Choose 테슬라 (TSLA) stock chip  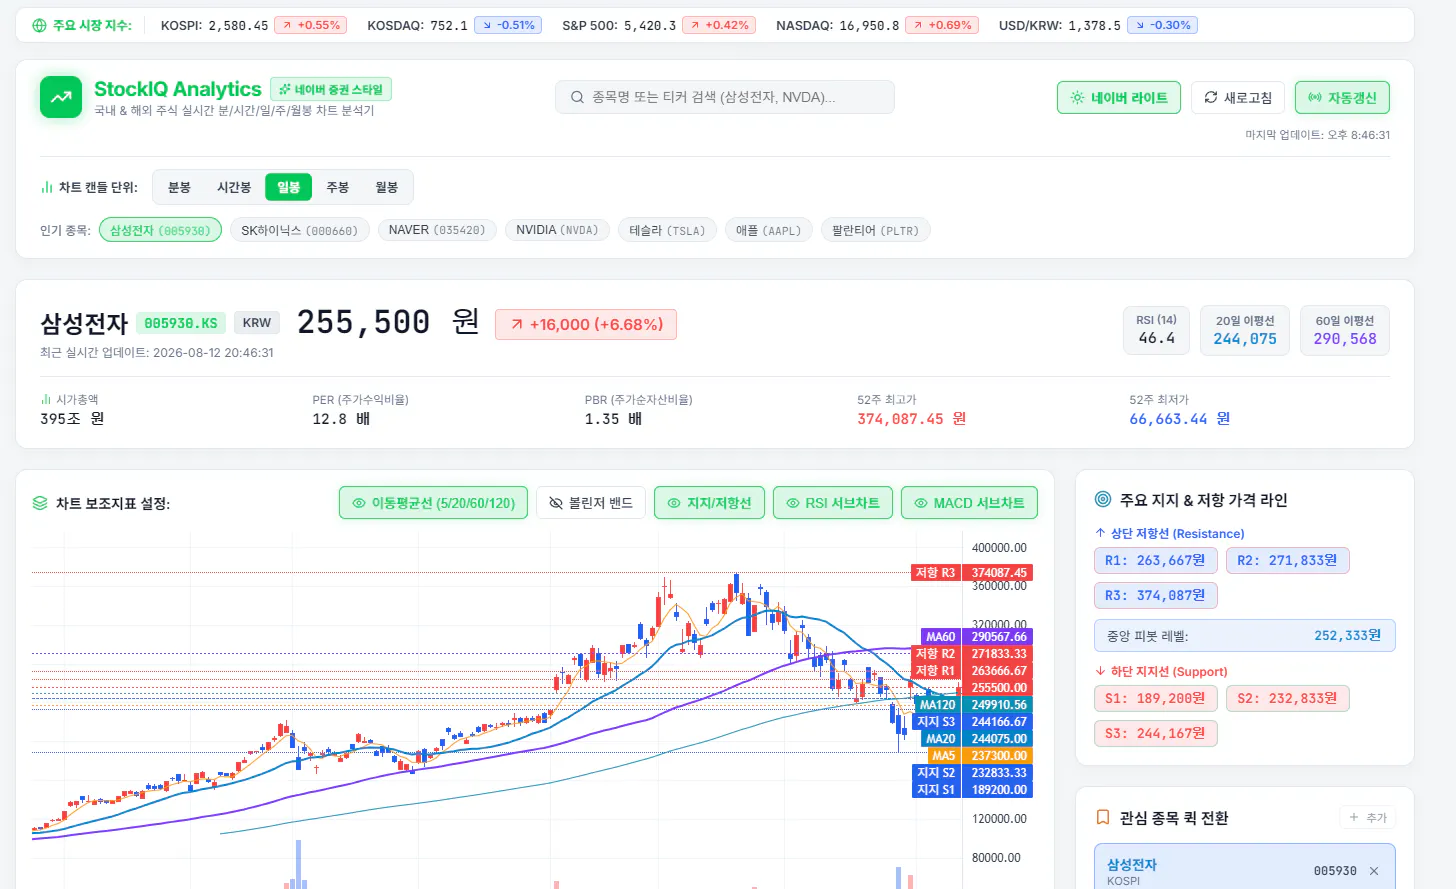click(x=667, y=230)
